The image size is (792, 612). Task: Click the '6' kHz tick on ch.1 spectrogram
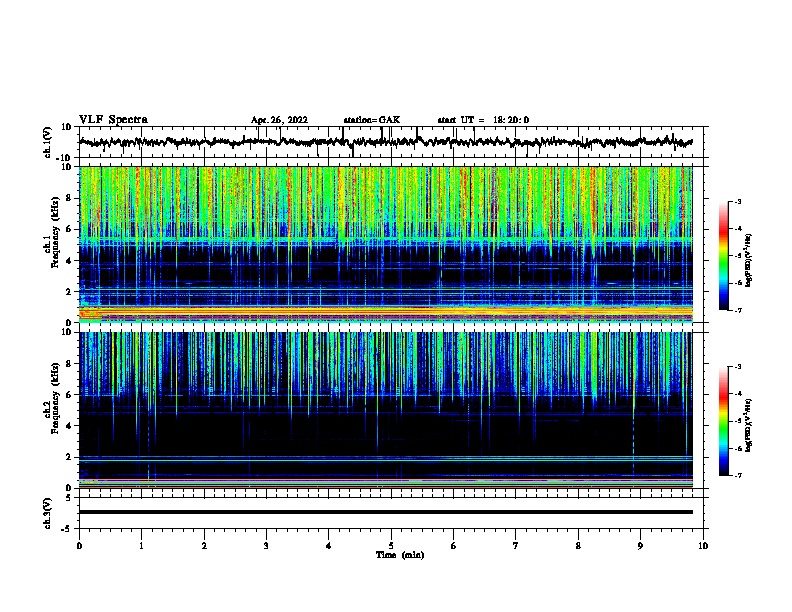(69, 229)
